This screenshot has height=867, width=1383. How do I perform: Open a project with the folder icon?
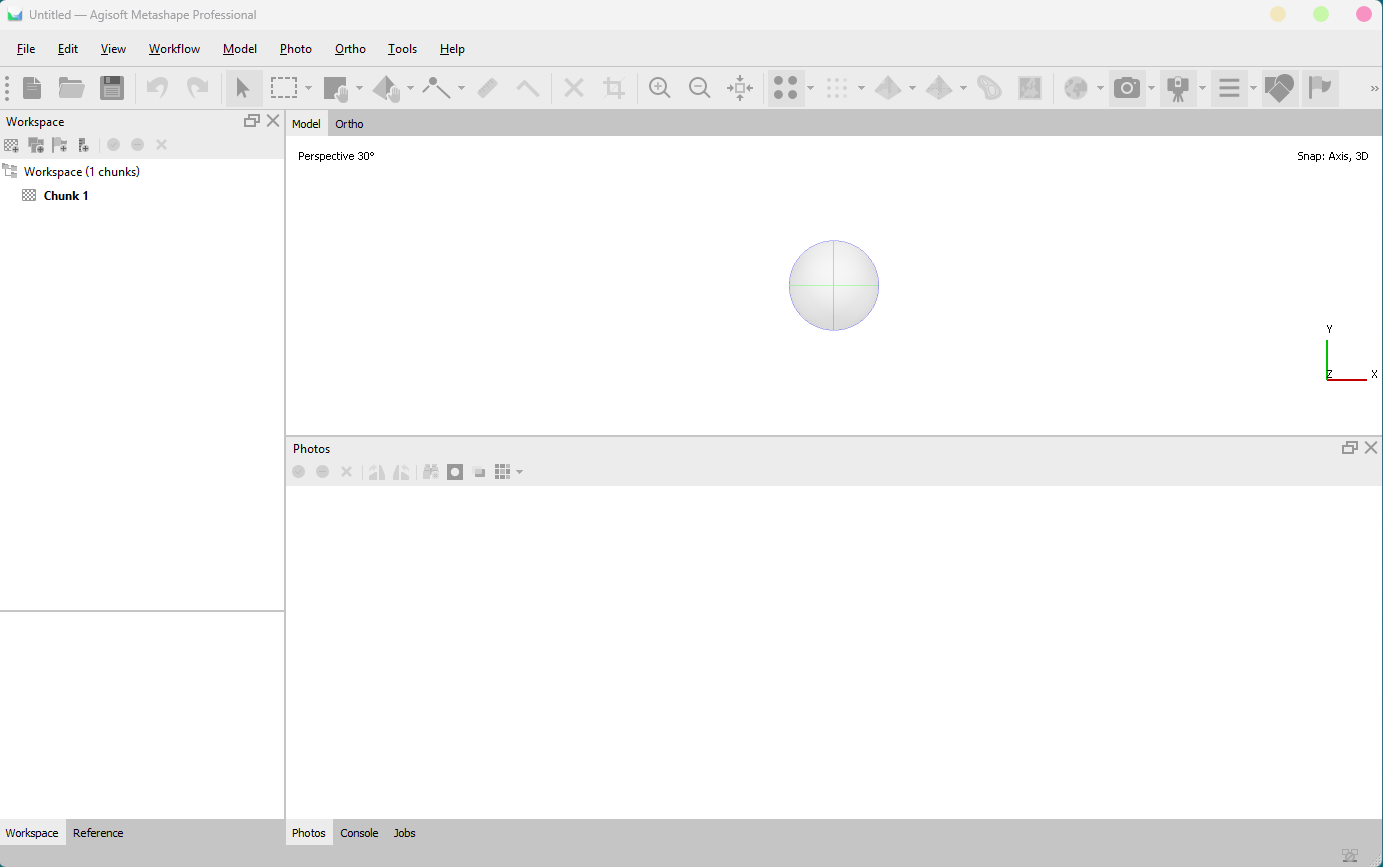click(71, 88)
